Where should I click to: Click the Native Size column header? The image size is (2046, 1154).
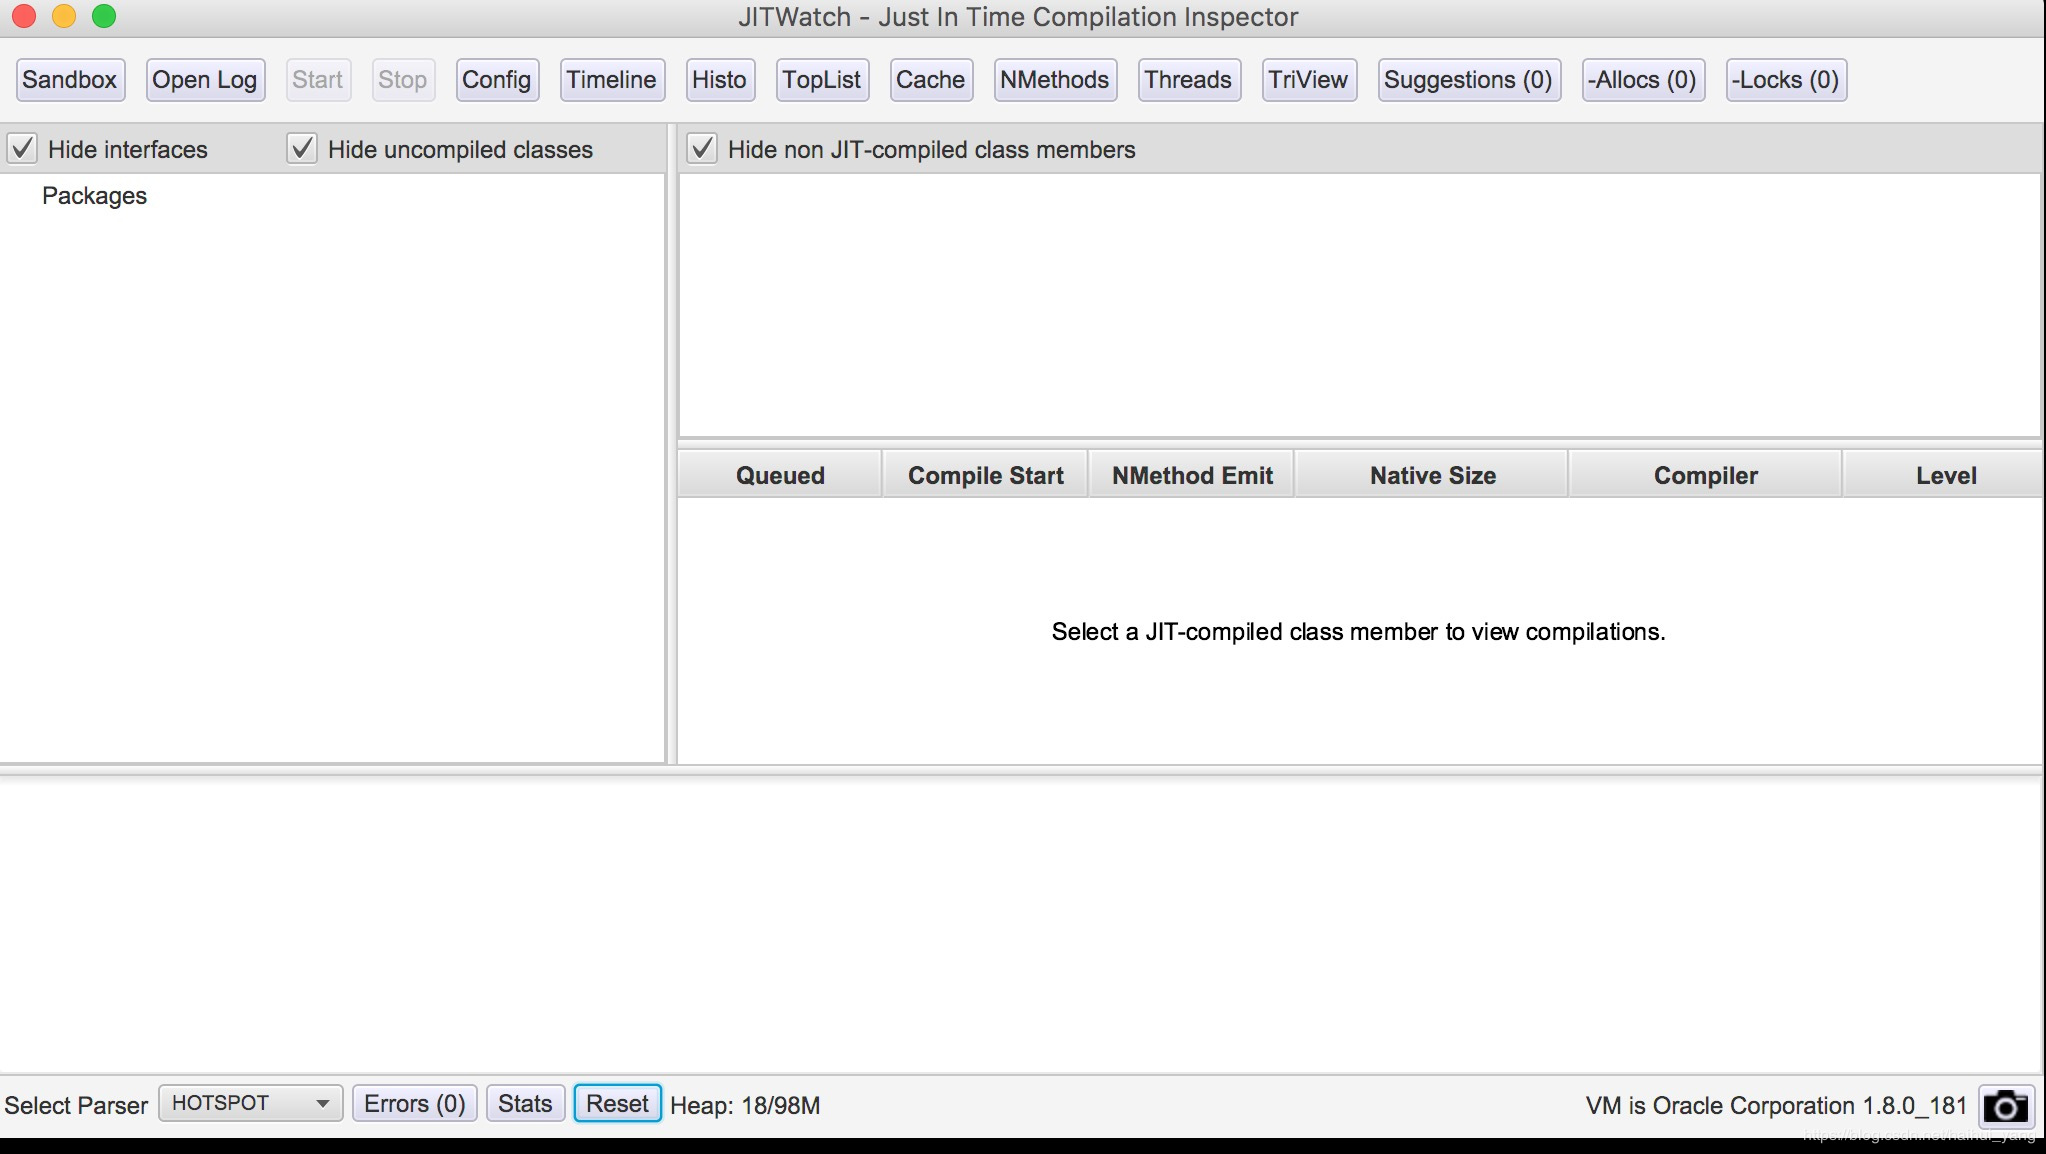click(x=1432, y=475)
